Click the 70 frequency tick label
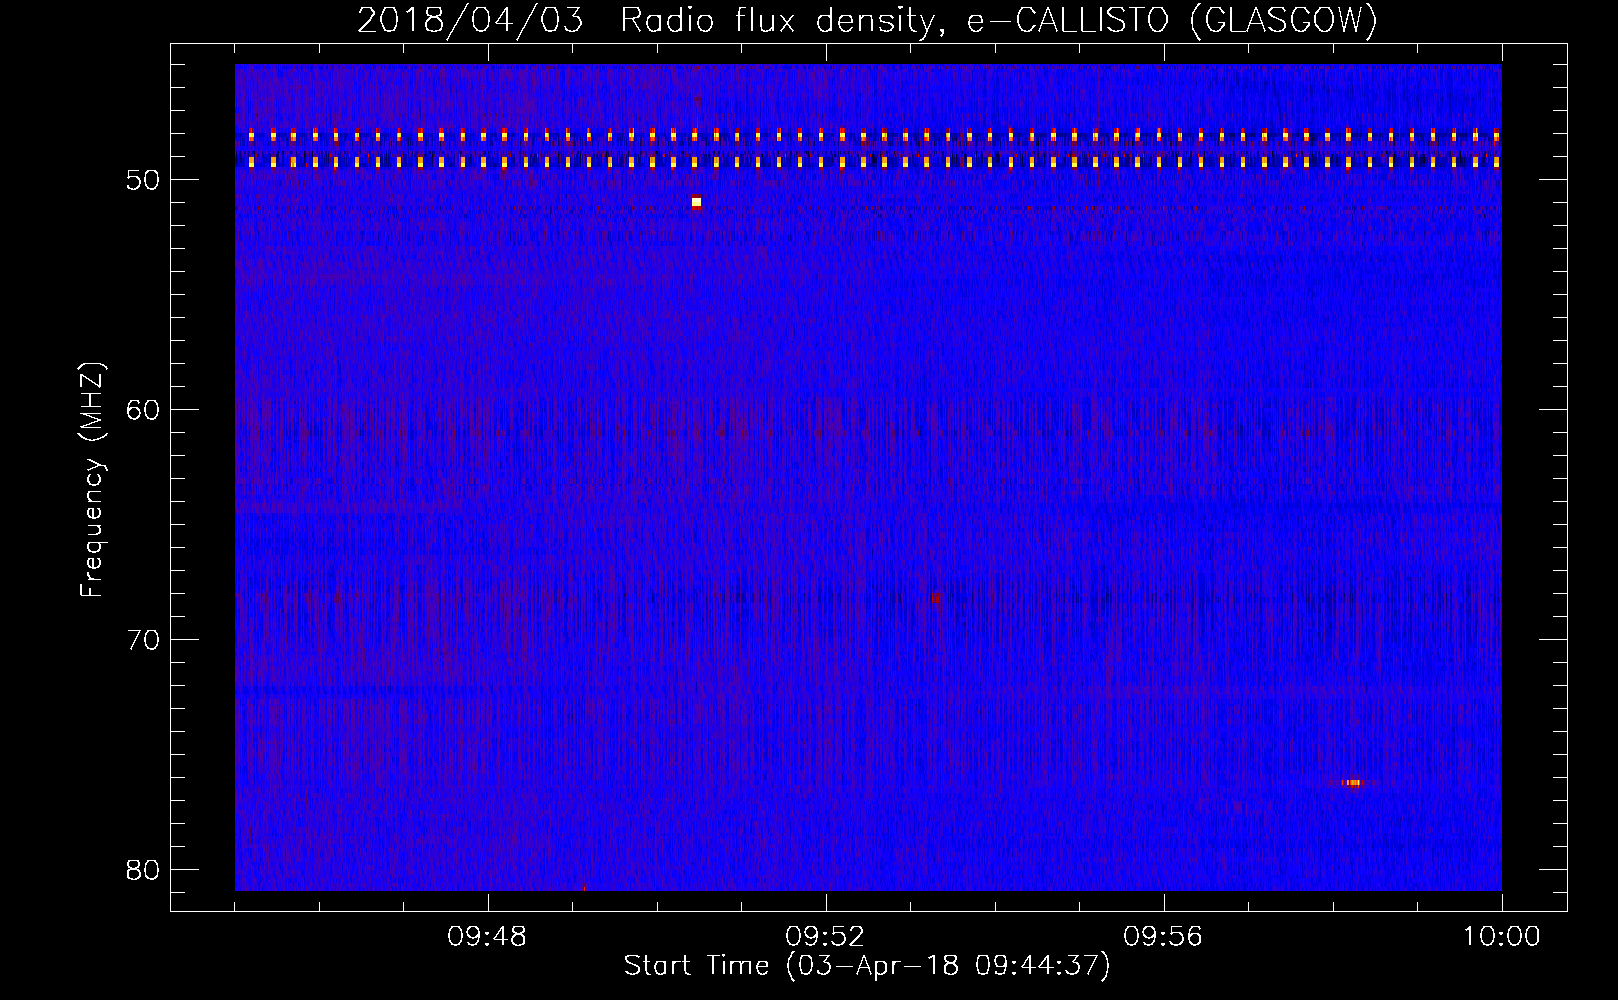 click(x=144, y=640)
